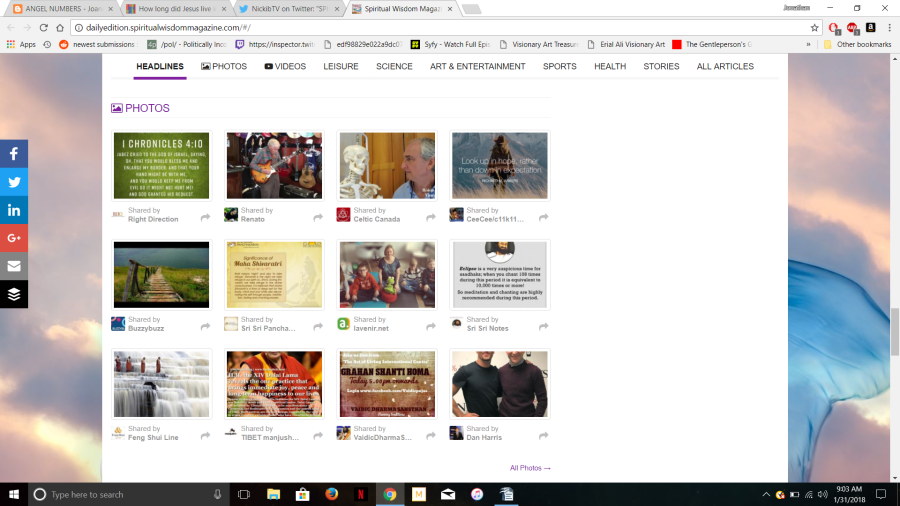Click share arrow beside Right Direction photo

coord(205,217)
